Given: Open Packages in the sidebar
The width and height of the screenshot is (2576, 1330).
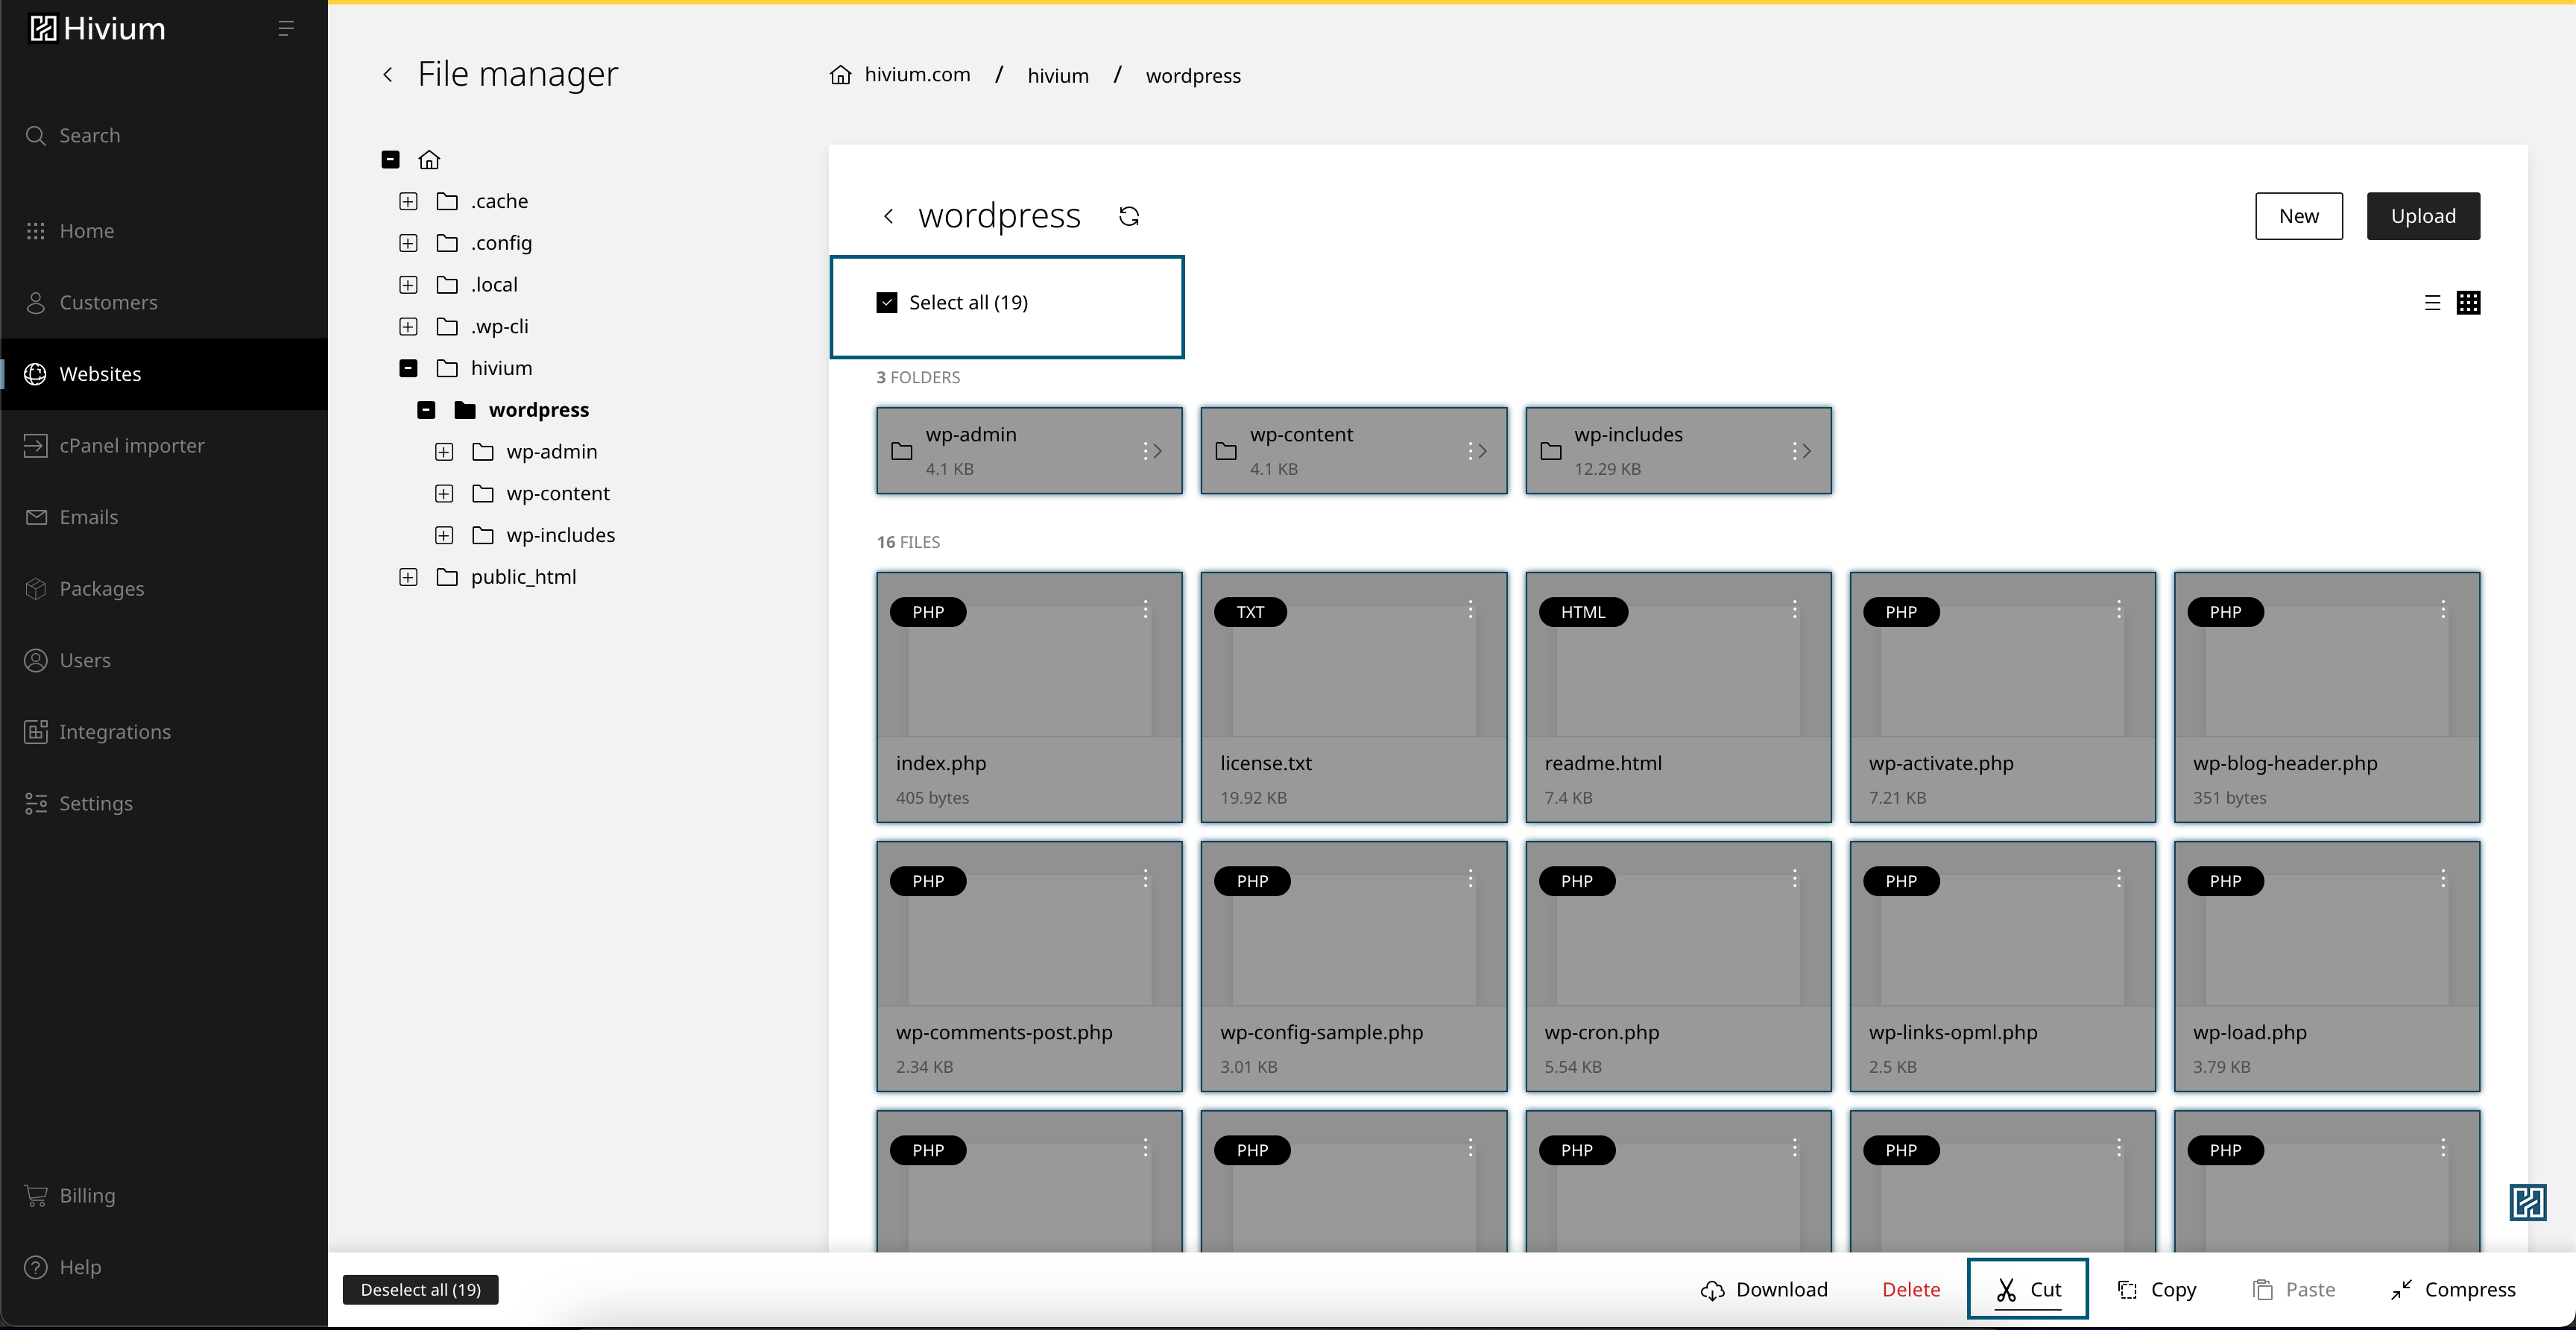Looking at the screenshot, I should (164, 589).
